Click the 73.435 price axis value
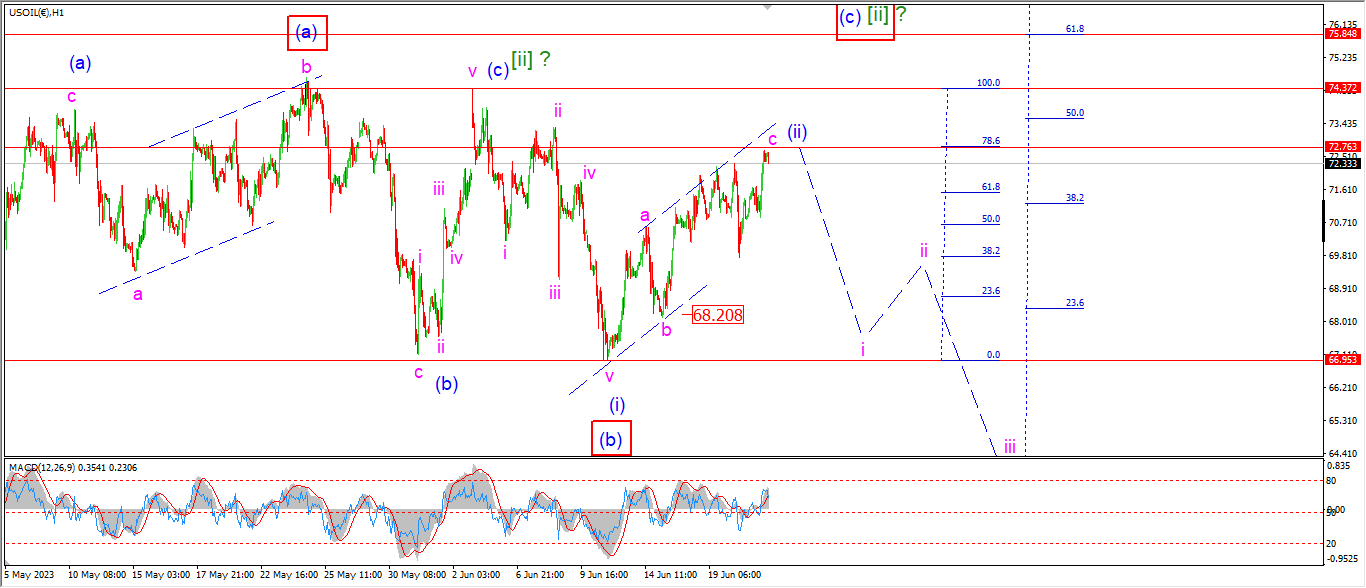The image size is (1366, 588). click(1344, 123)
